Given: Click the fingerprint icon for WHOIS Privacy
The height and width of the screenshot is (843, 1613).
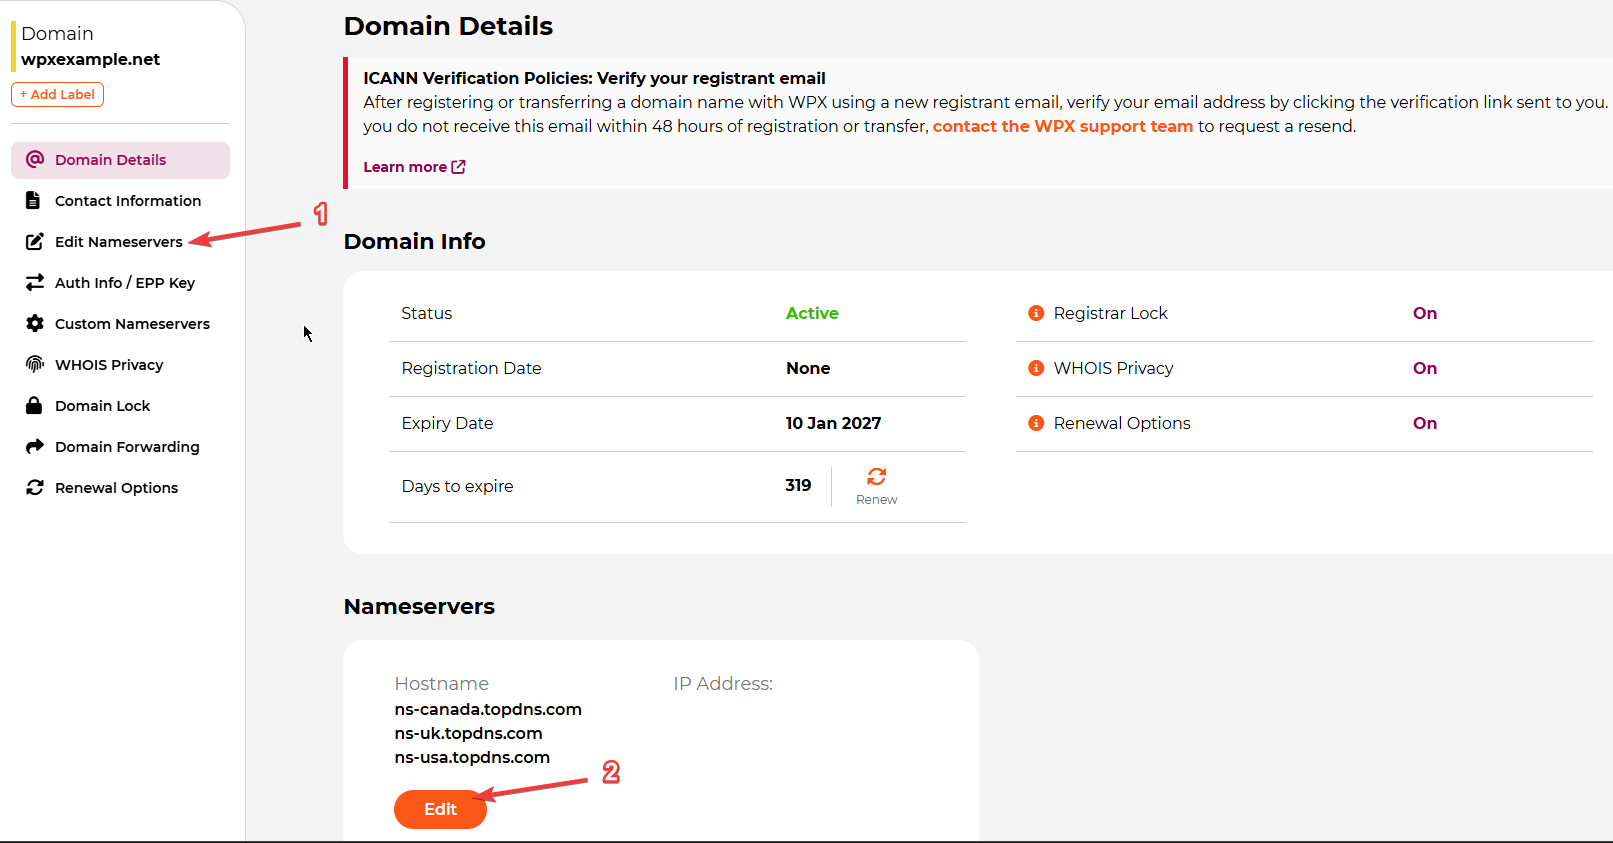Looking at the screenshot, I should [35, 365].
